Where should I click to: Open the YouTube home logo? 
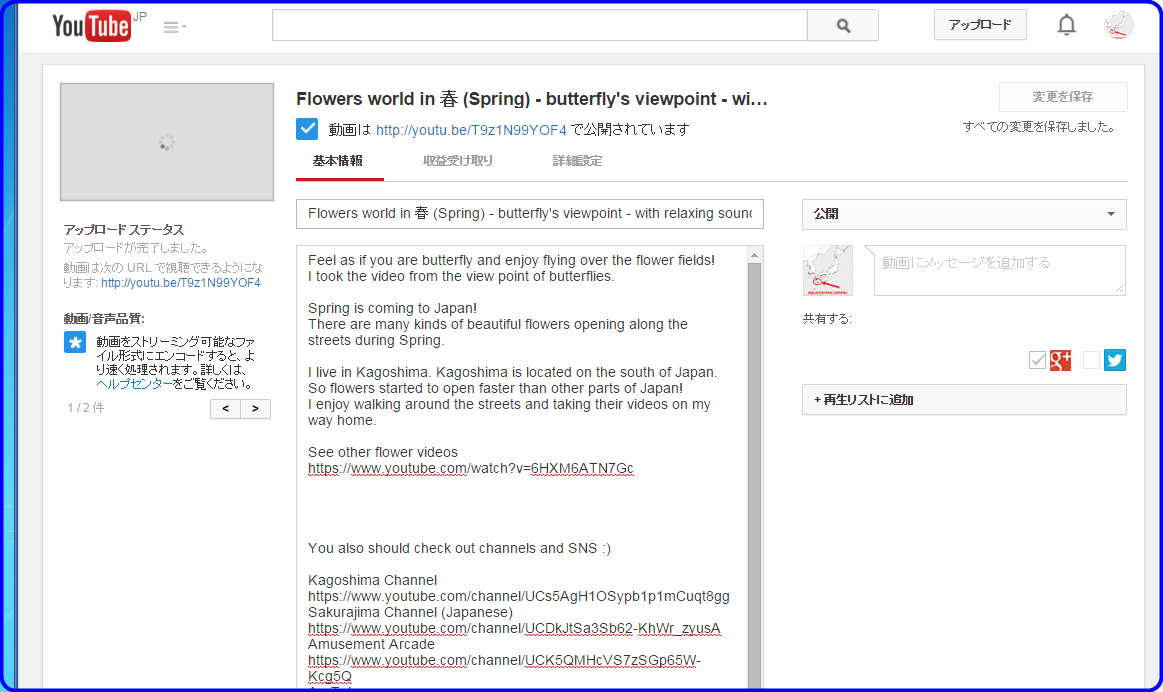91,26
